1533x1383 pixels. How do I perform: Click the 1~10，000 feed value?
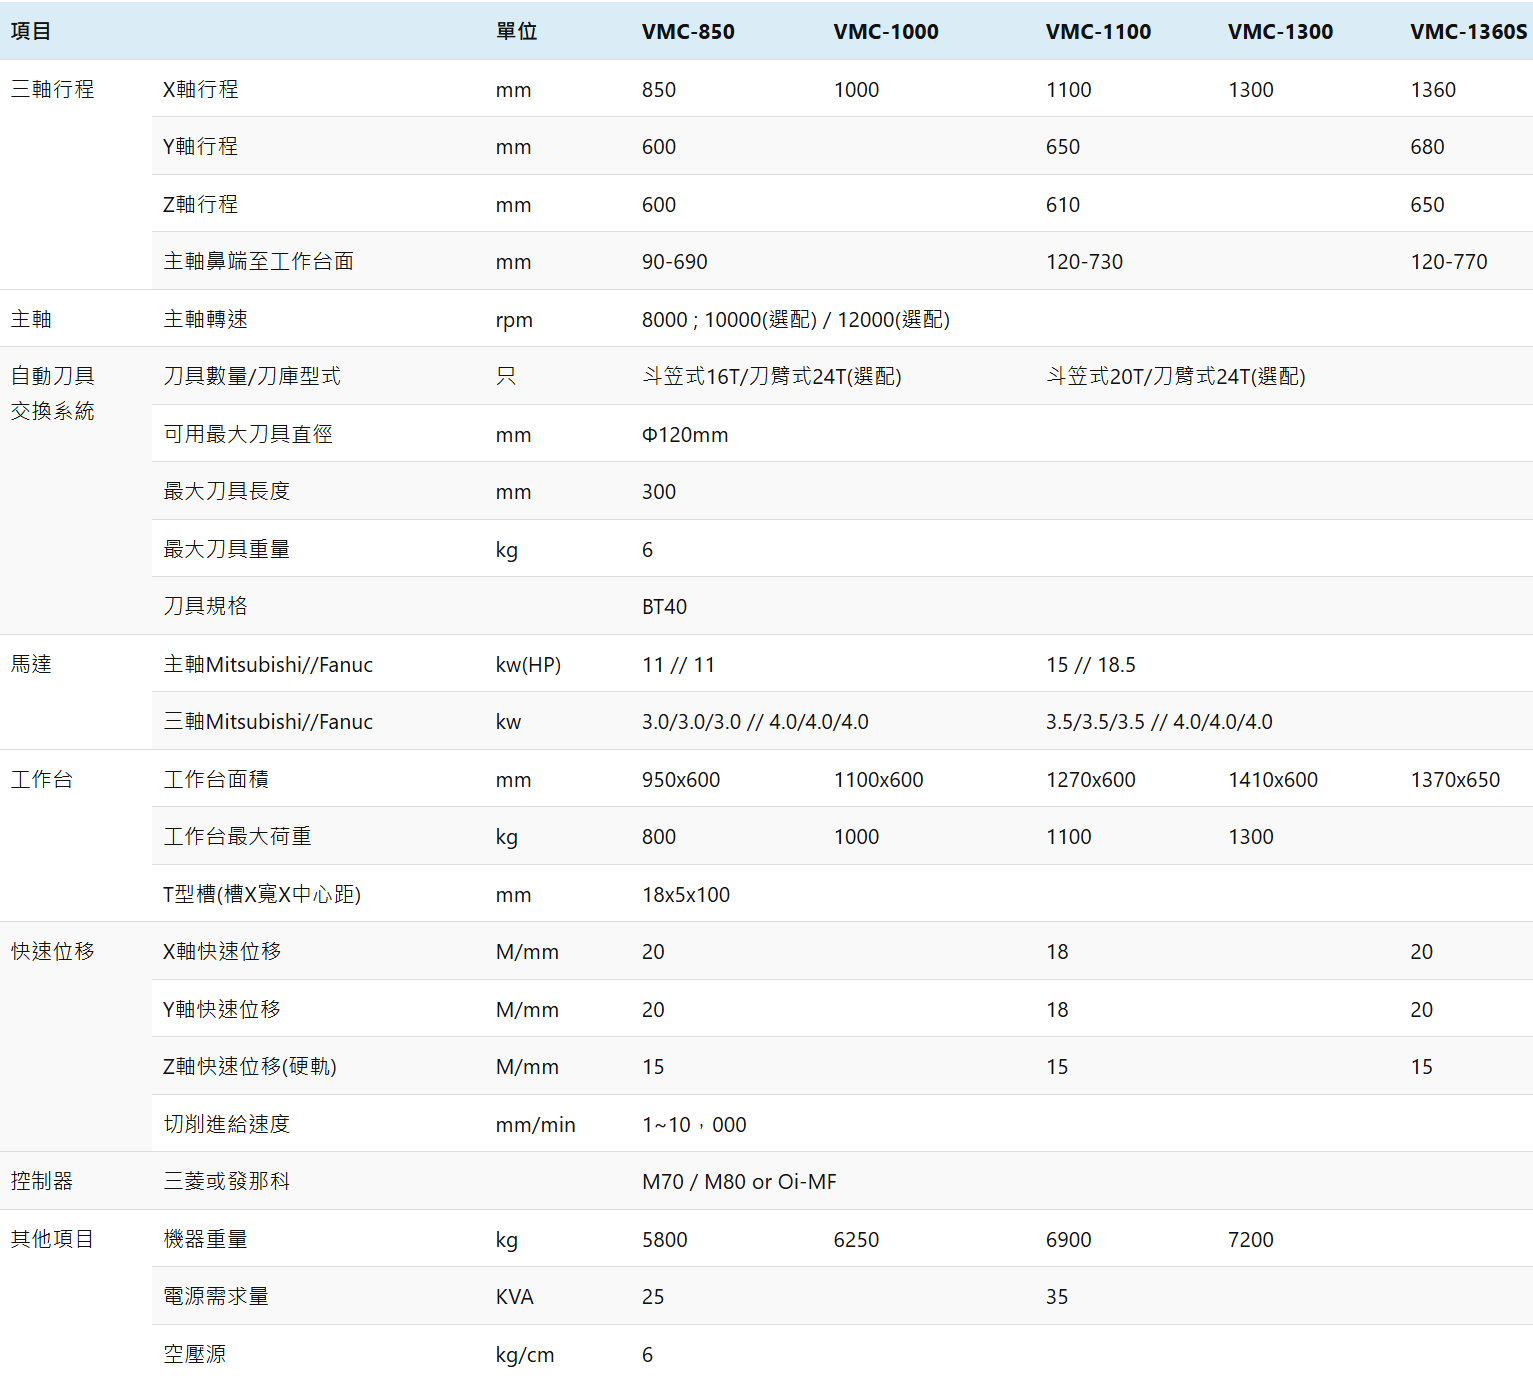(694, 1125)
